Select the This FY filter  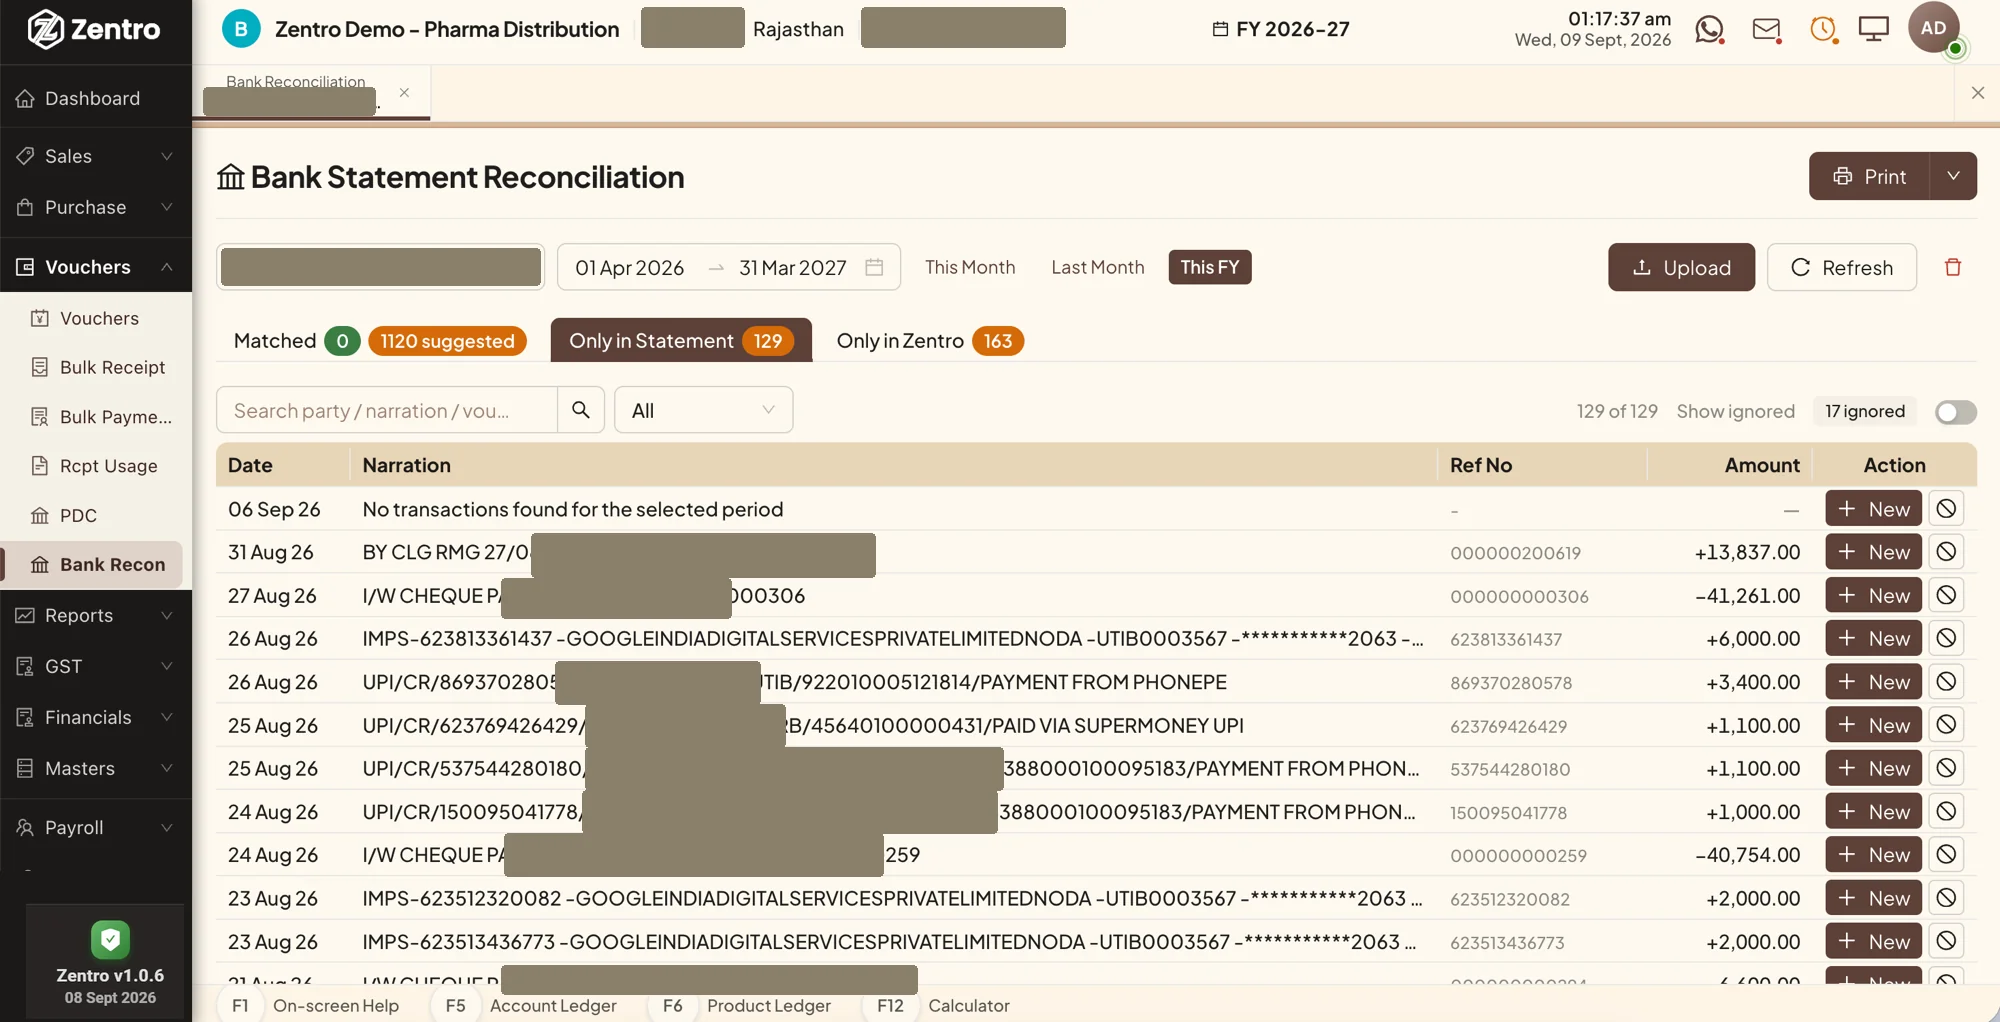(x=1209, y=267)
